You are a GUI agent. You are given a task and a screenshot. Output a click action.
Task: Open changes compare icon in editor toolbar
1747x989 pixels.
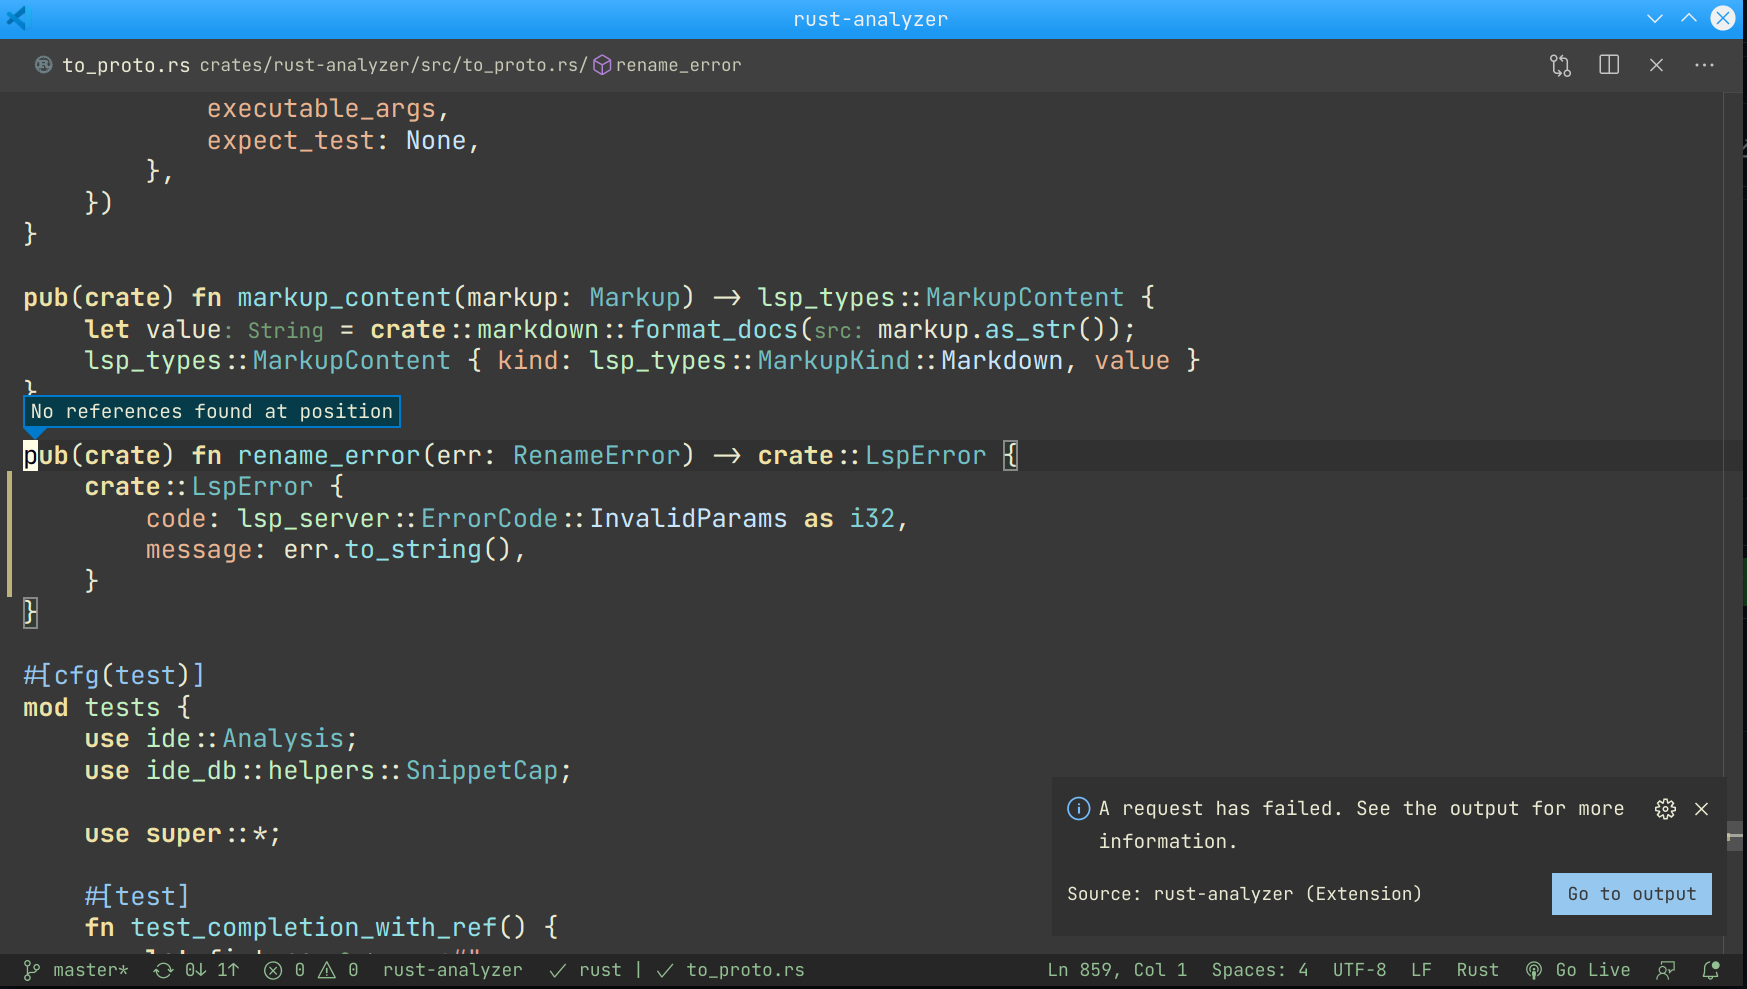tap(1560, 65)
